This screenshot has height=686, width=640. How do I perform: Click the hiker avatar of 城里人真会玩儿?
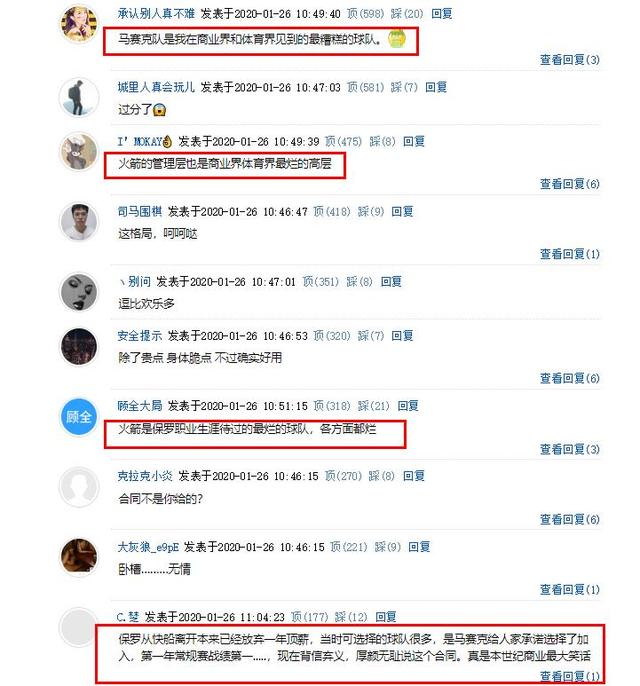point(79,97)
